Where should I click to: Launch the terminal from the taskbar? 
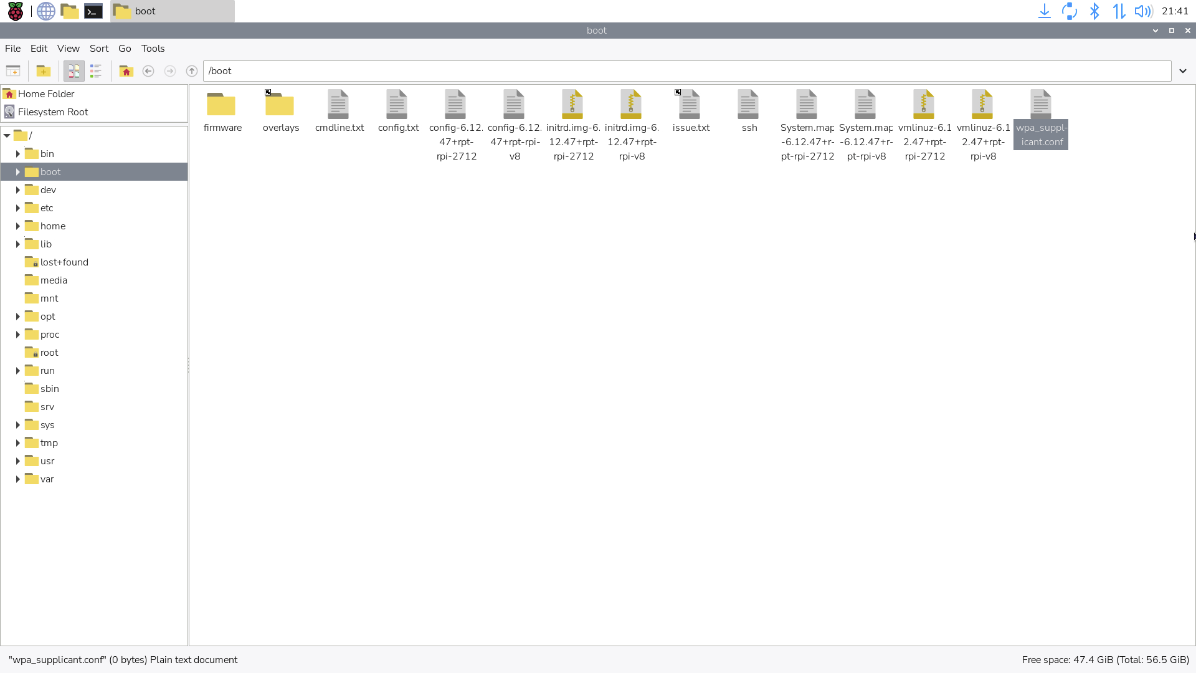click(x=93, y=11)
